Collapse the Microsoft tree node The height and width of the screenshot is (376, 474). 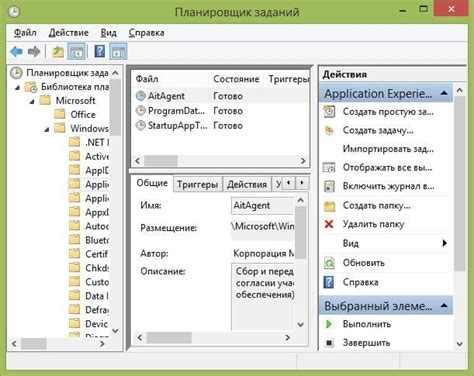coord(32,102)
